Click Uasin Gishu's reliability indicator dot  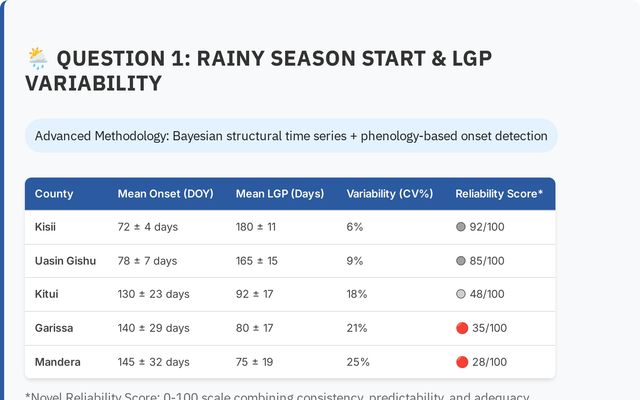tap(461, 261)
